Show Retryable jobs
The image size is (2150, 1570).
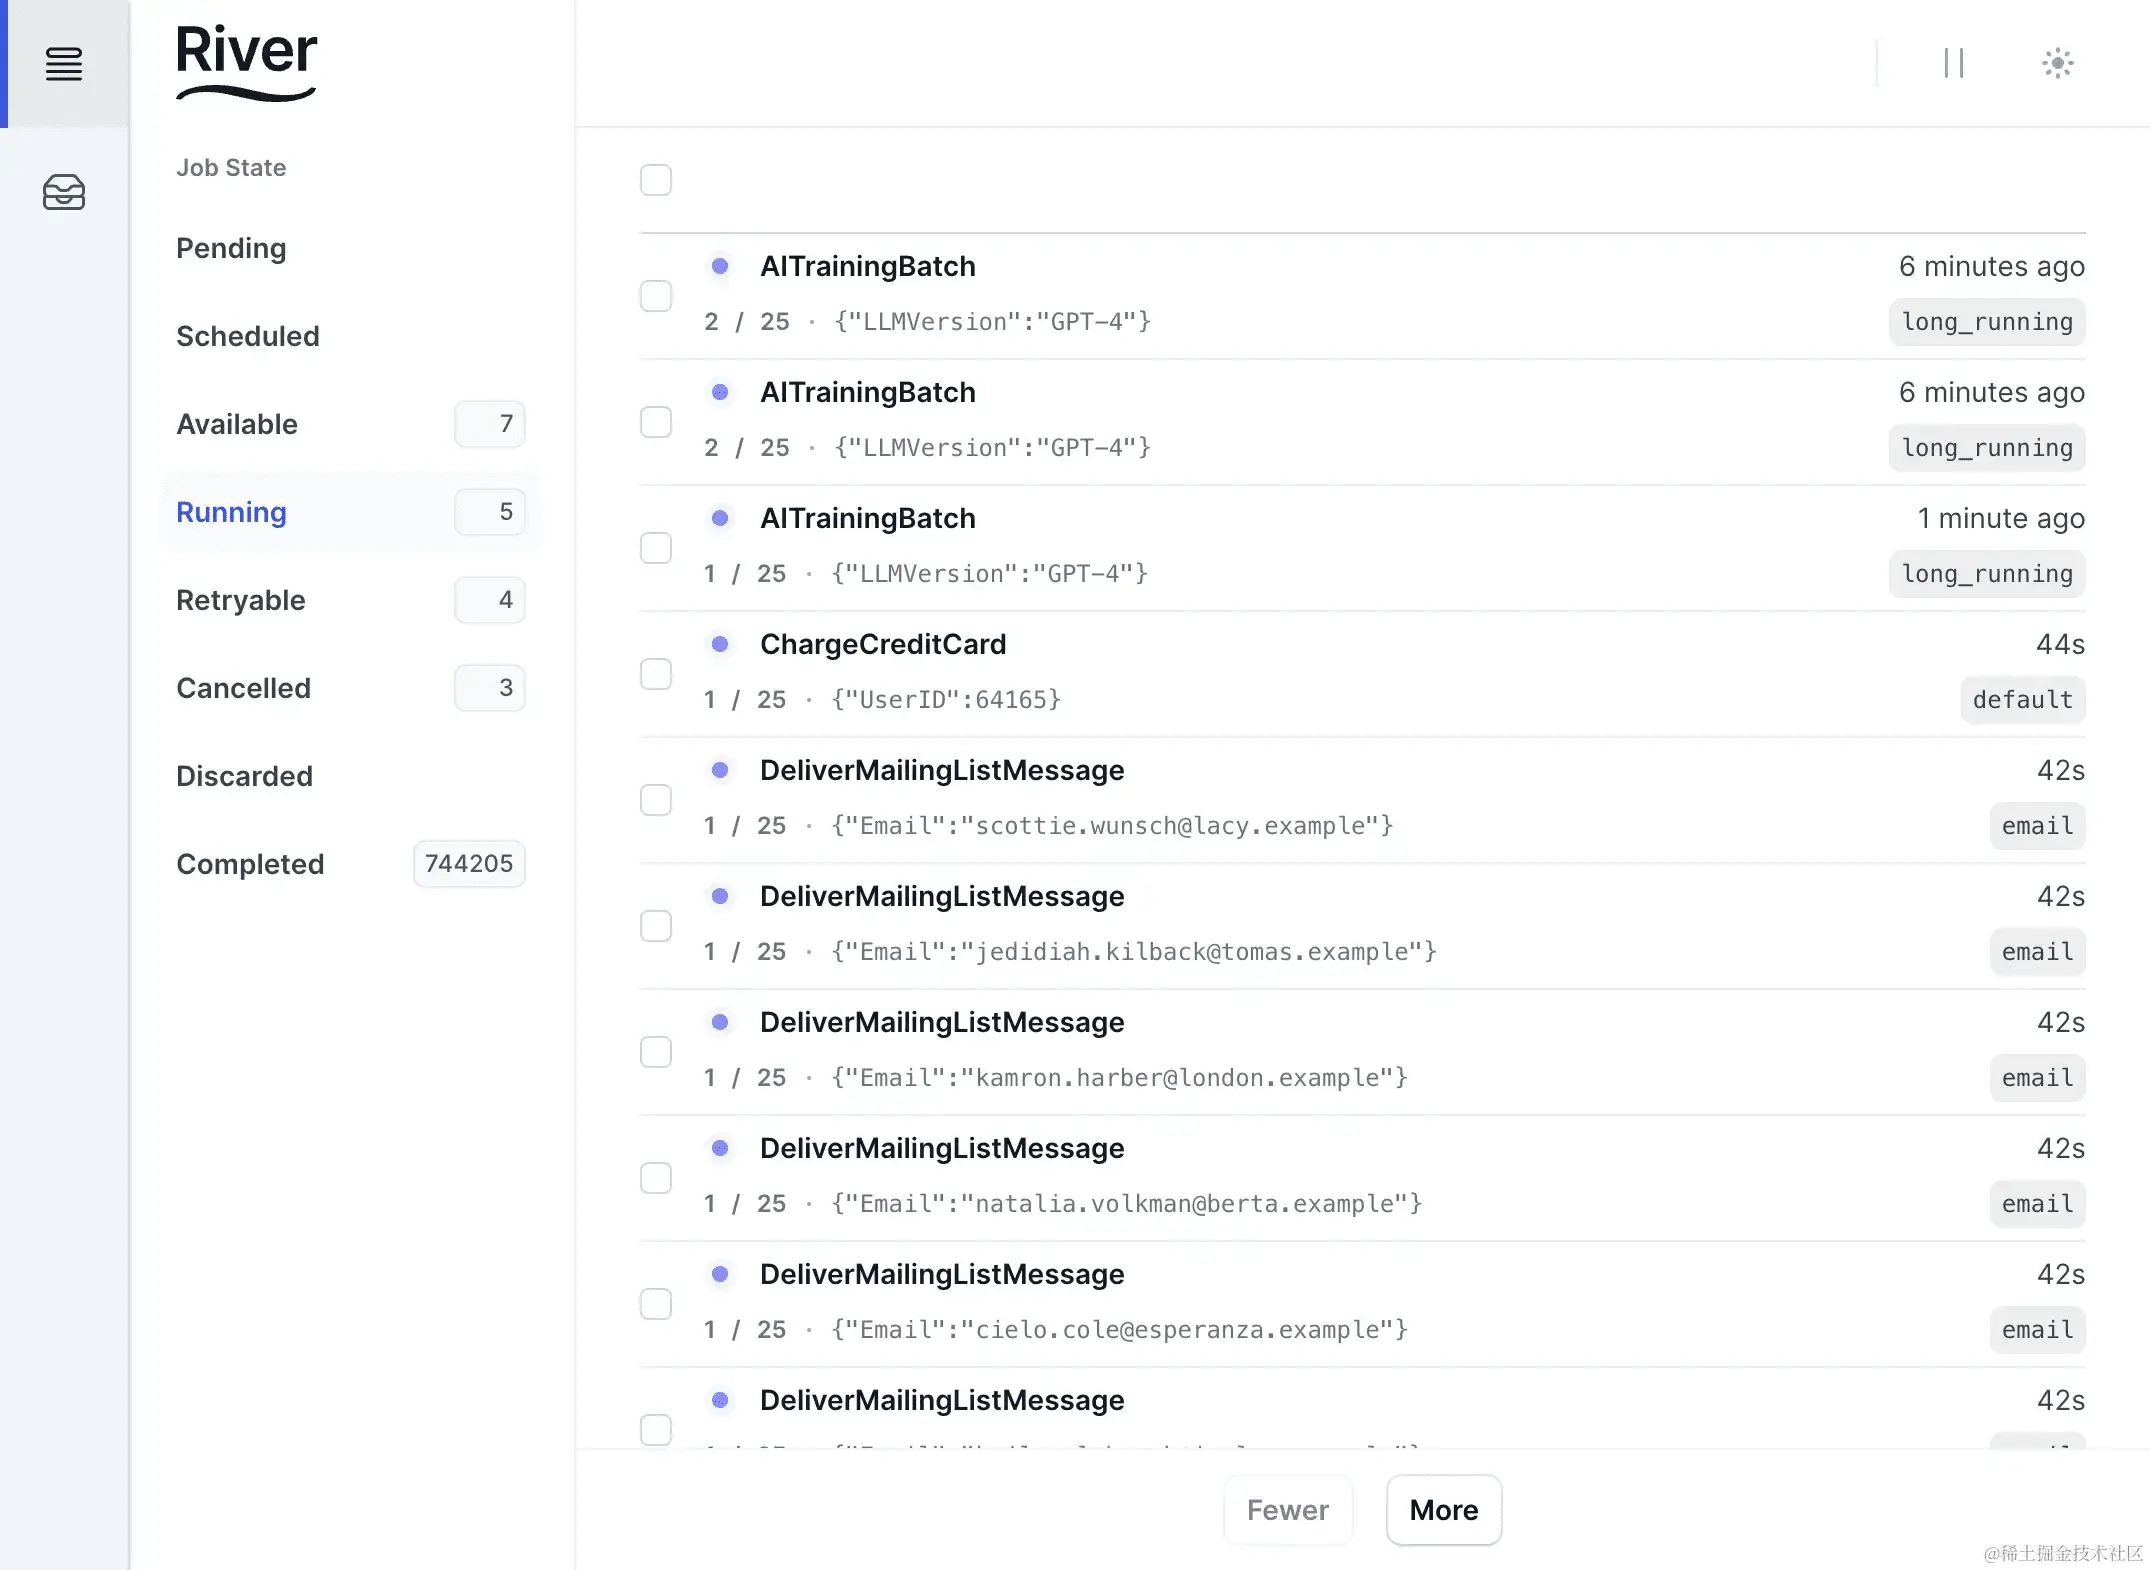coord(241,600)
